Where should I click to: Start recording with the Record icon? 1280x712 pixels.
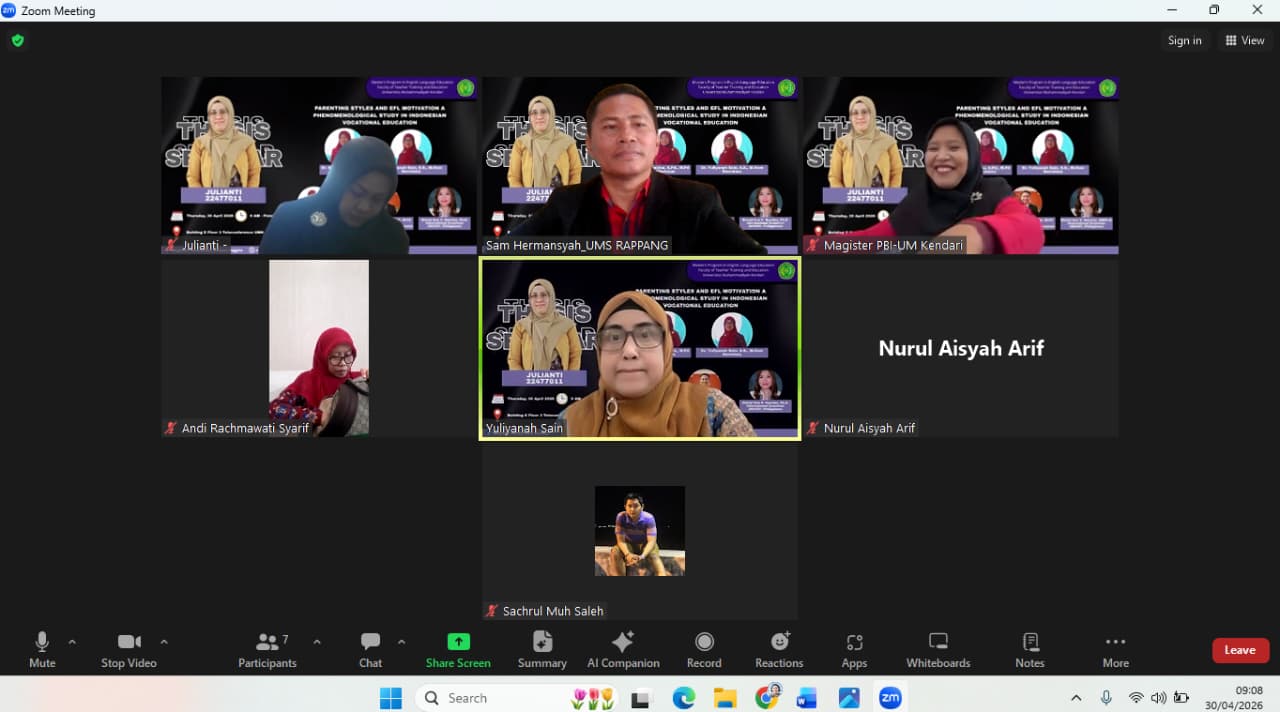704,649
